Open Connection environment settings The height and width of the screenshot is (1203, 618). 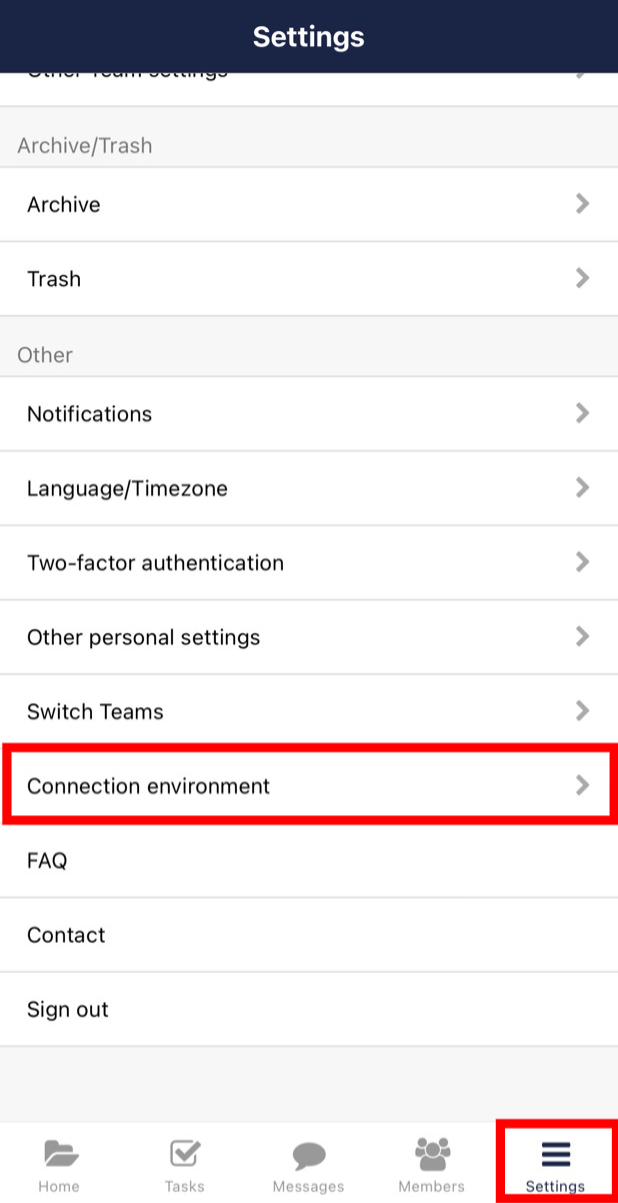pyautogui.click(x=309, y=786)
